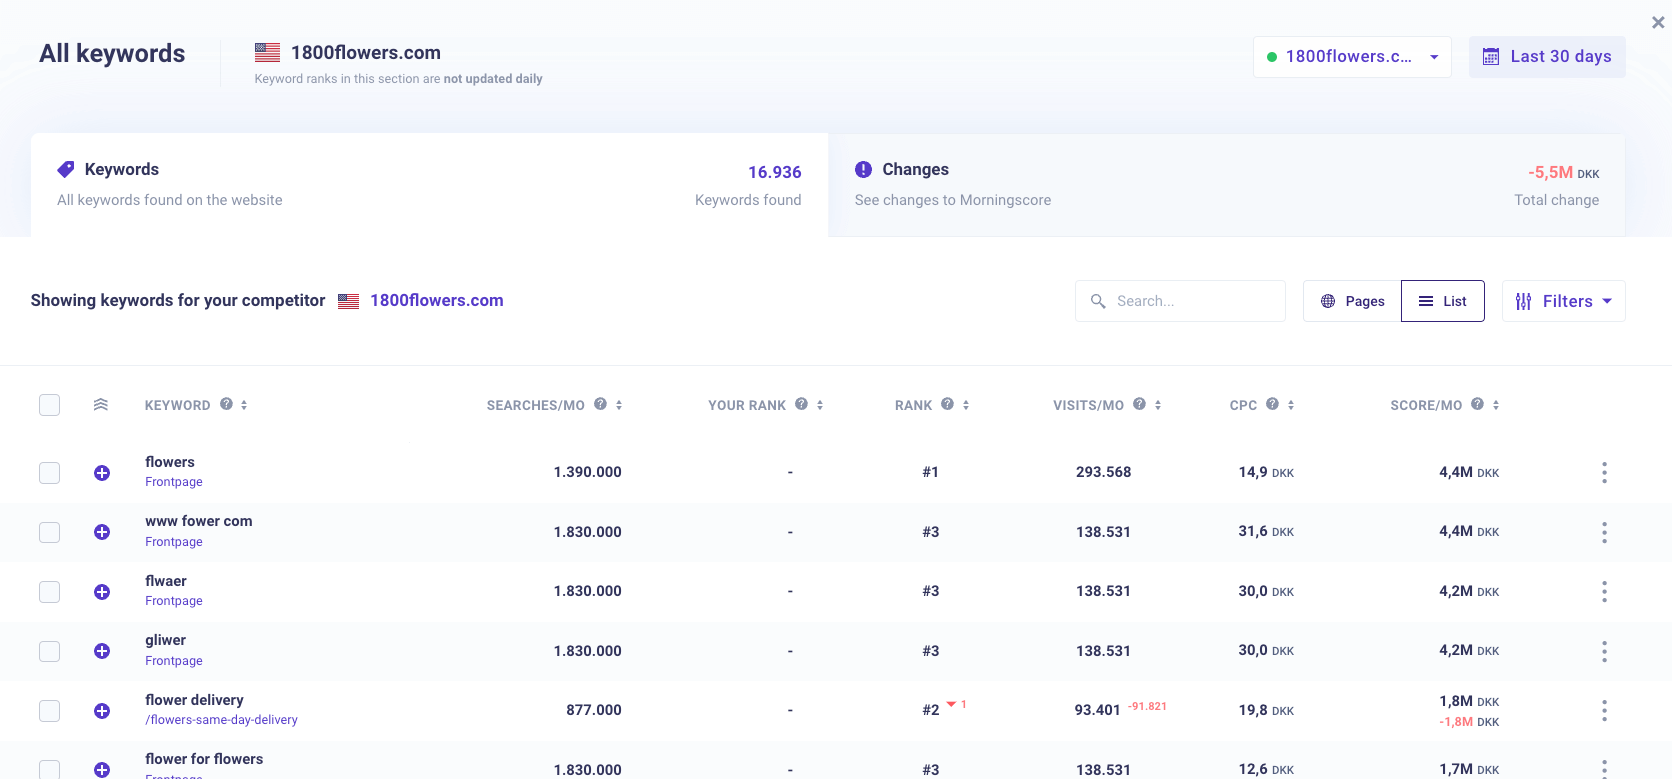Screen dimensions: 1672x779
Task: Focus the keyword Search field
Action: (1180, 301)
